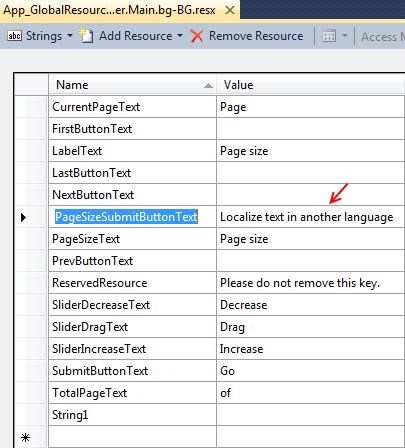Click the empty value cell of LastButtonText
This screenshot has height=448, width=405.
click(x=311, y=173)
